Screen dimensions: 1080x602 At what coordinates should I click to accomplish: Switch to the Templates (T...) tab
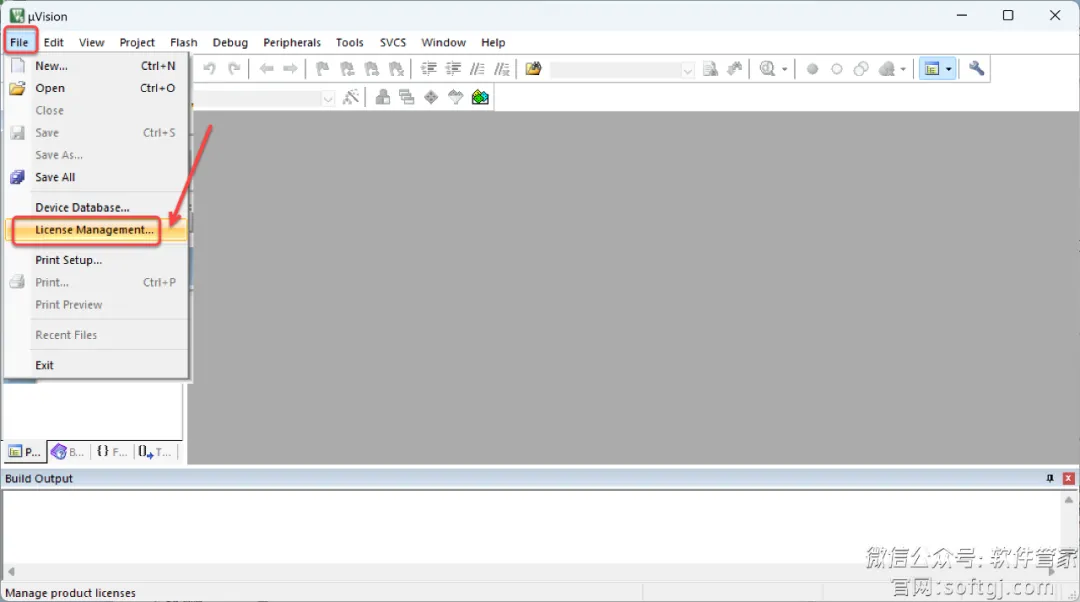point(154,452)
